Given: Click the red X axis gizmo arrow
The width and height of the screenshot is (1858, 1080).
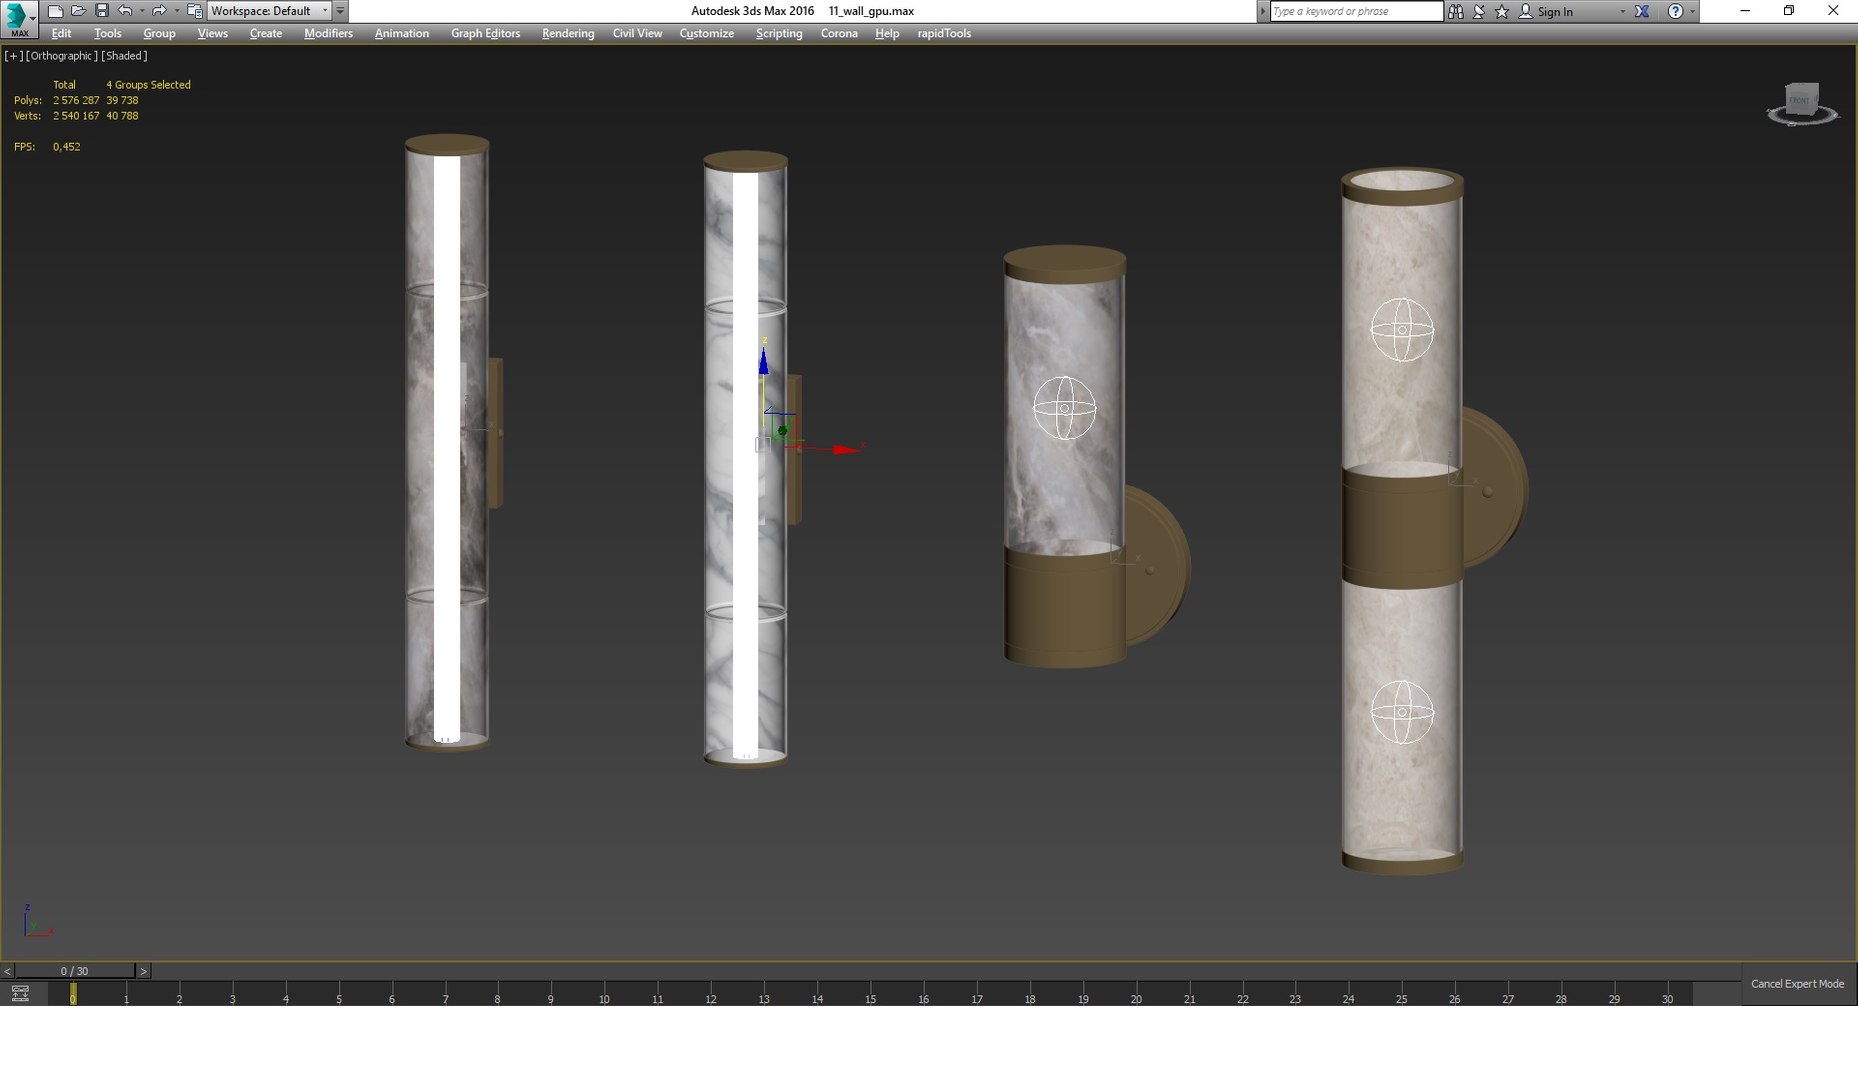Looking at the screenshot, I should pyautogui.click(x=845, y=449).
